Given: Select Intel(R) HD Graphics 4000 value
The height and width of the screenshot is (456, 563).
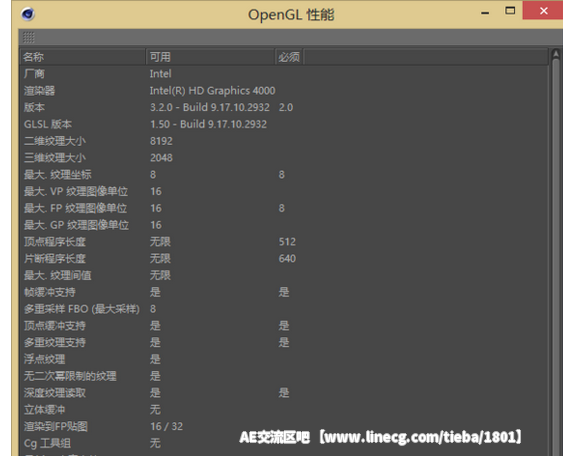Looking at the screenshot, I should pos(212,90).
